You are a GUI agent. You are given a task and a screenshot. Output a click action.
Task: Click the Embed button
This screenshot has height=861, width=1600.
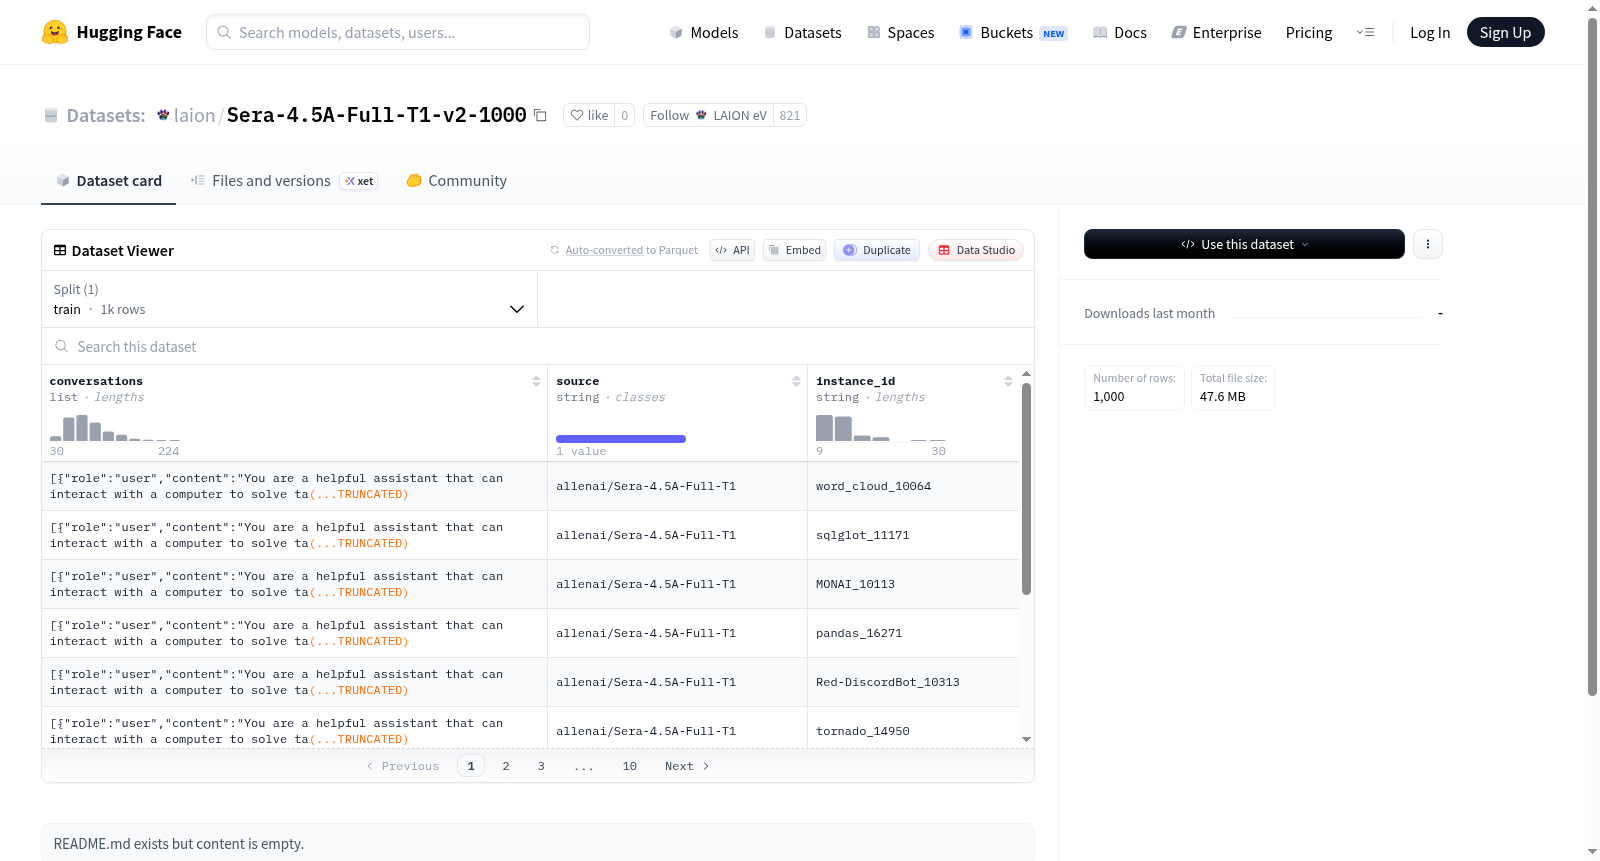[x=794, y=250]
